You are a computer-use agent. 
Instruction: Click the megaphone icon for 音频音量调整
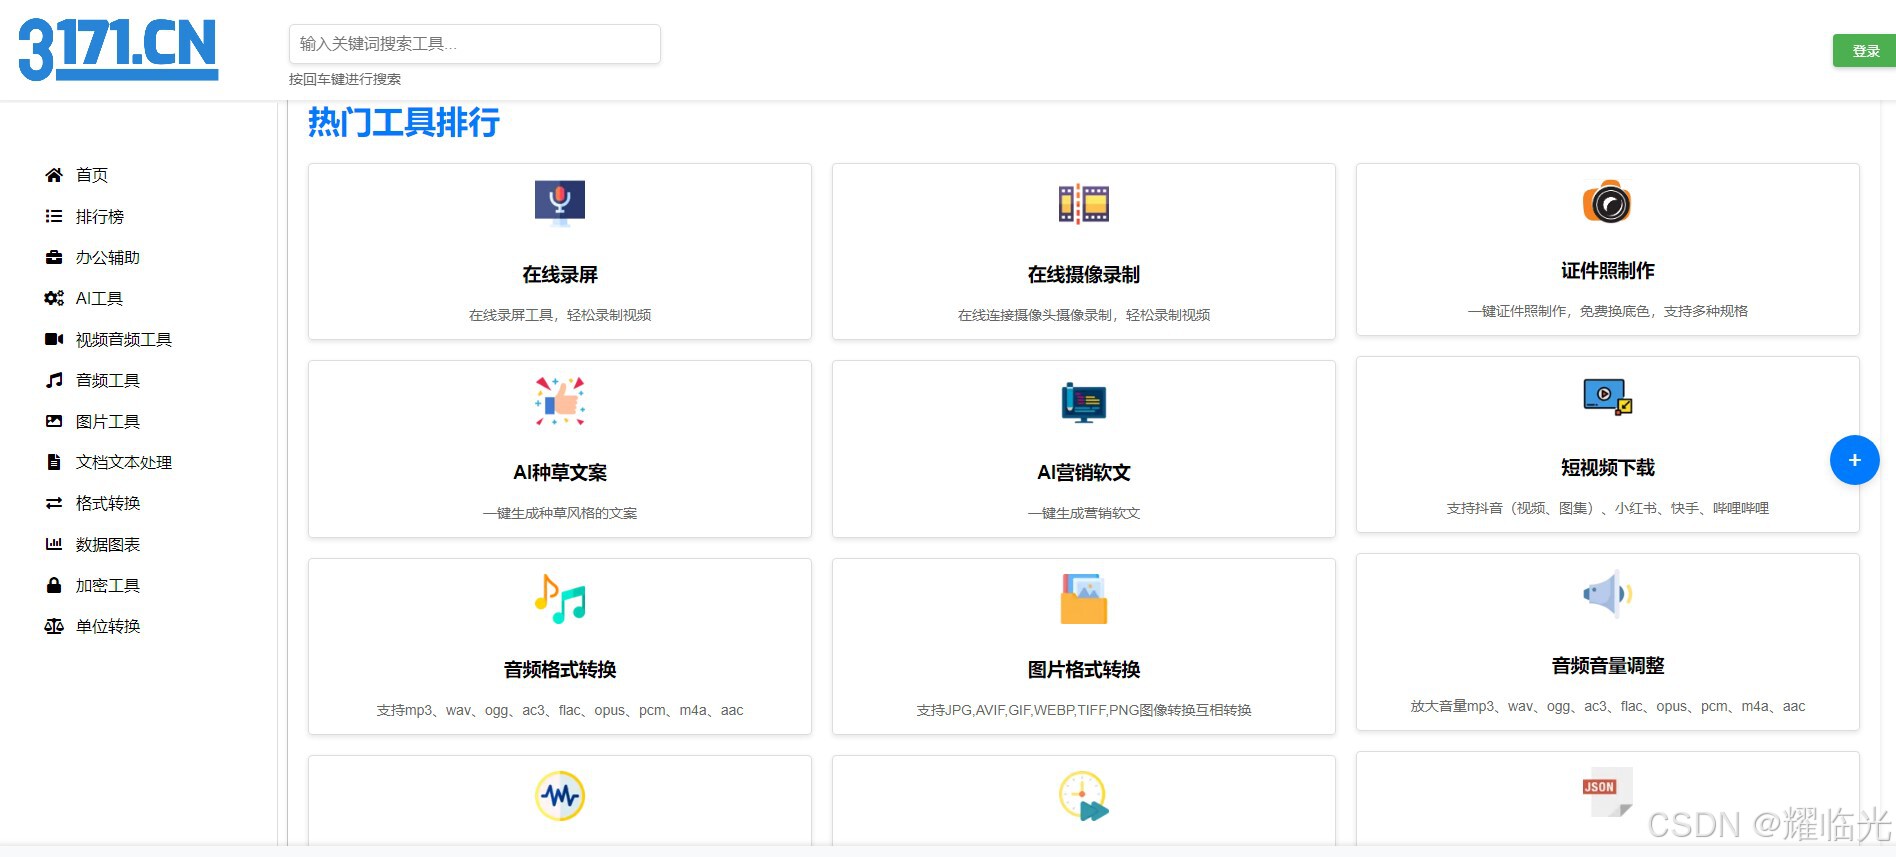pos(1608,594)
